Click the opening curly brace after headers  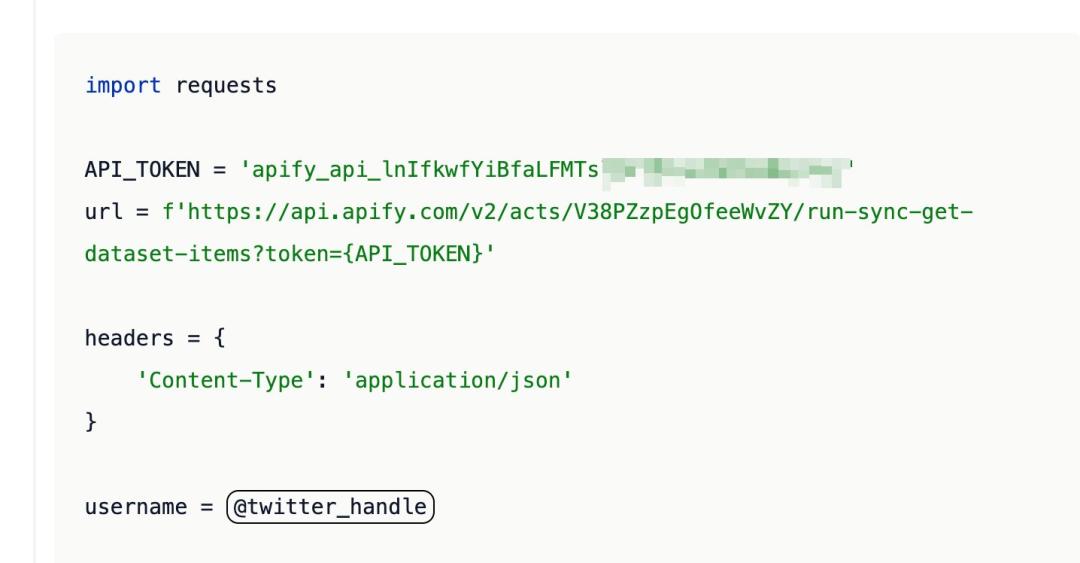[220, 338]
